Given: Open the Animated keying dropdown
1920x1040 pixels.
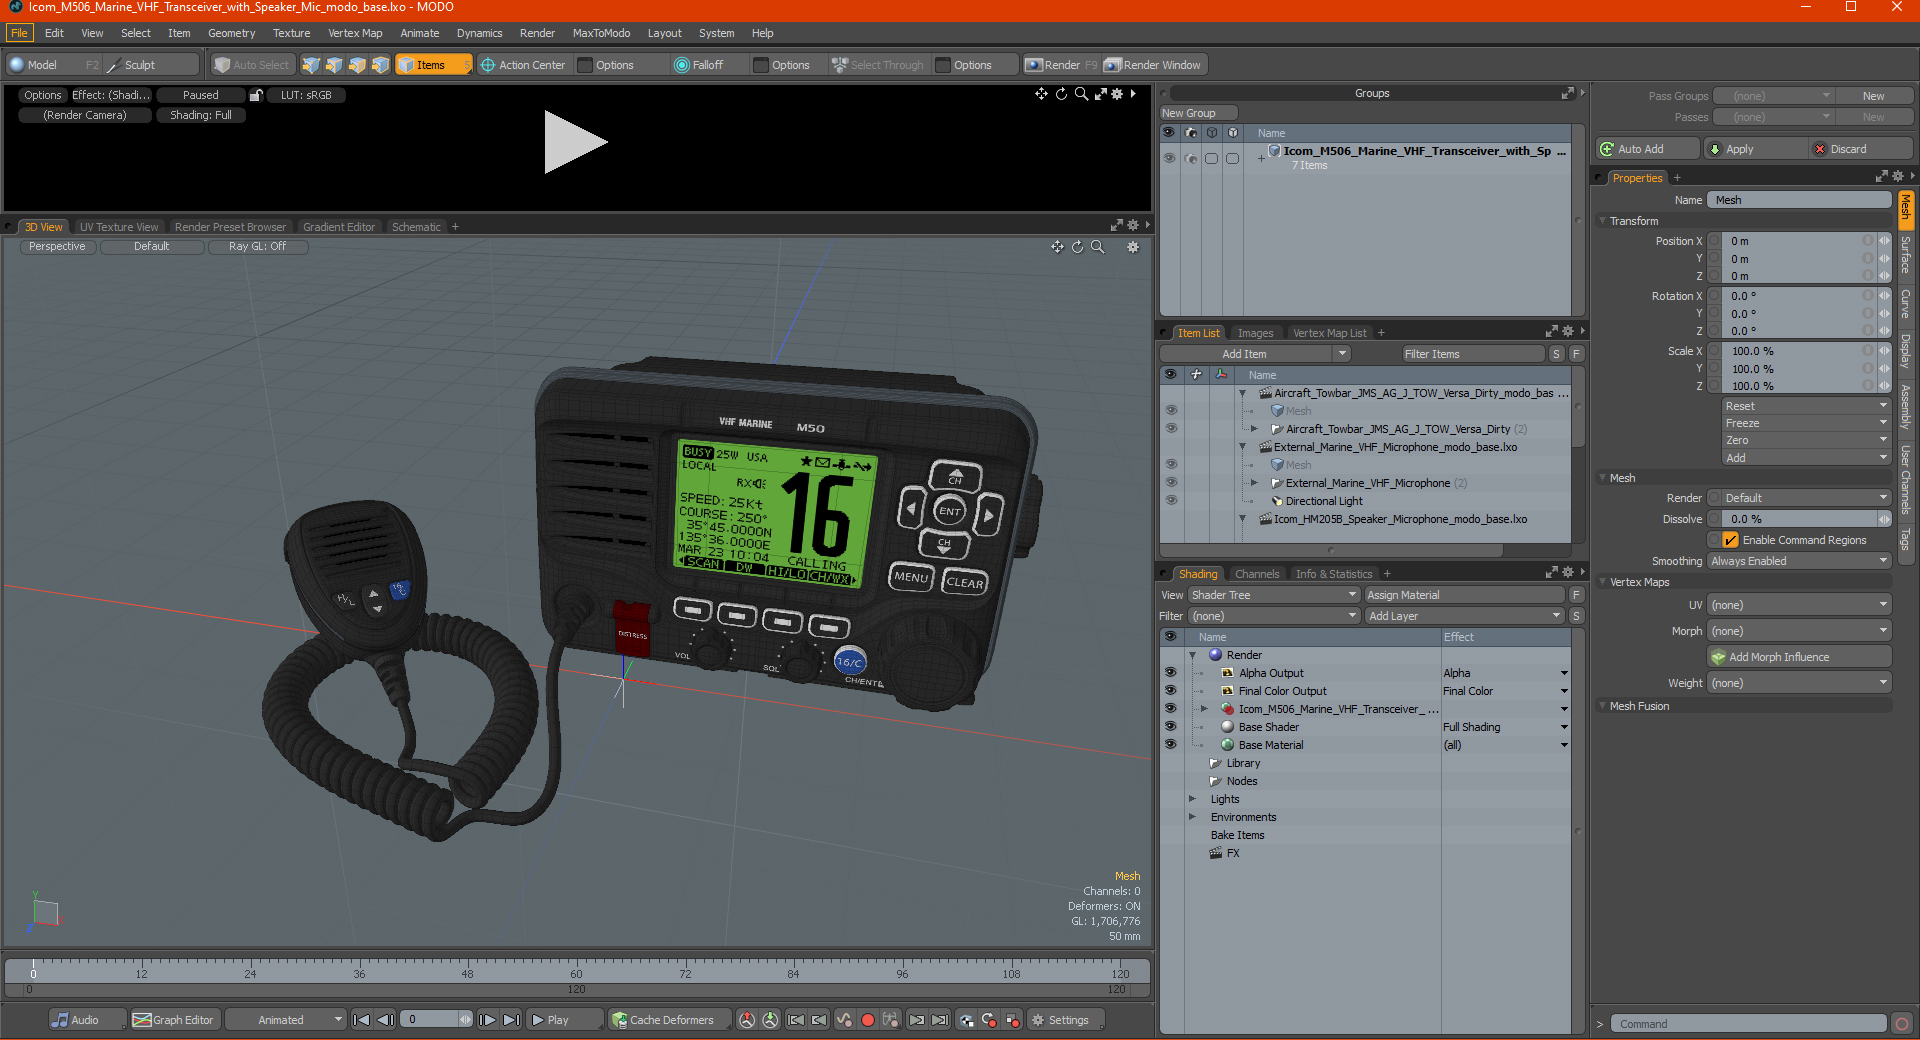Looking at the screenshot, I should (x=286, y=1020).
